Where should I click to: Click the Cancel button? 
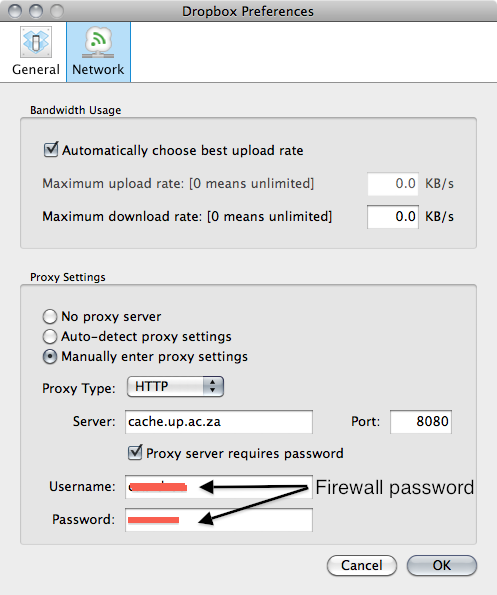click(362, 565)
